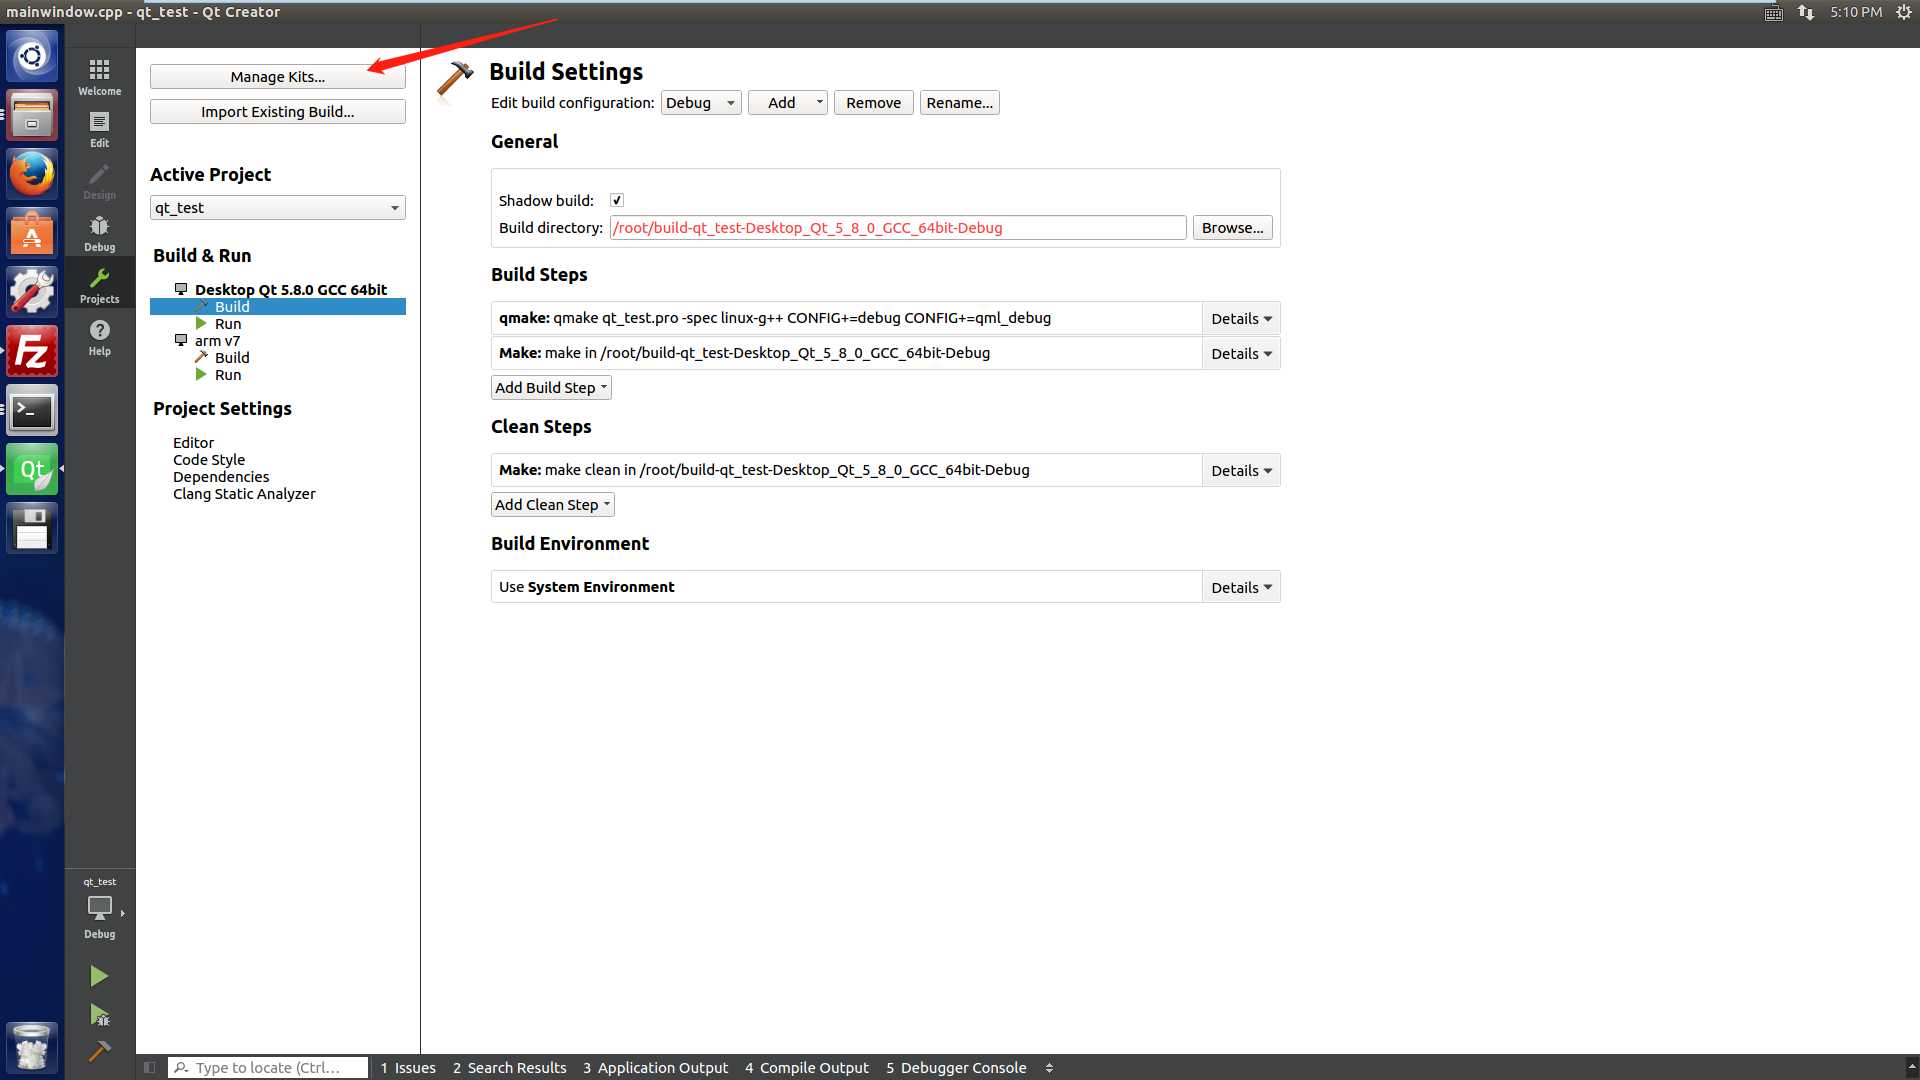Select arm v7 Build tree item

231,356
